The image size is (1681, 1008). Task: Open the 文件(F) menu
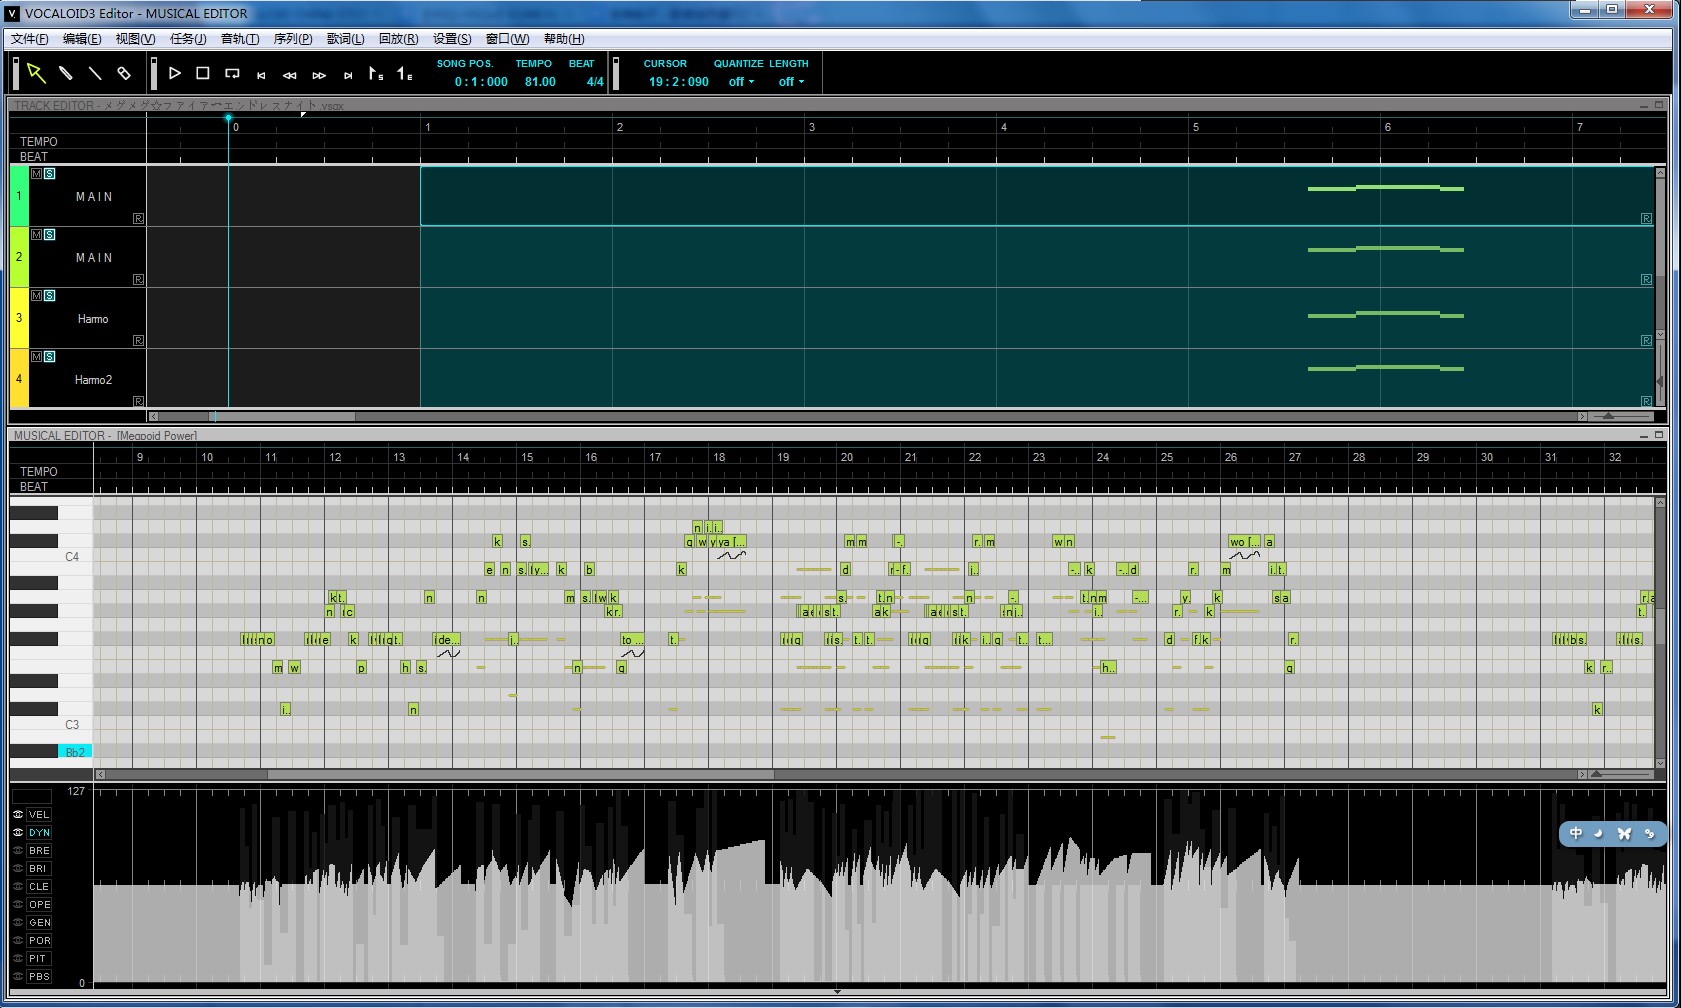tap(30, 39)
